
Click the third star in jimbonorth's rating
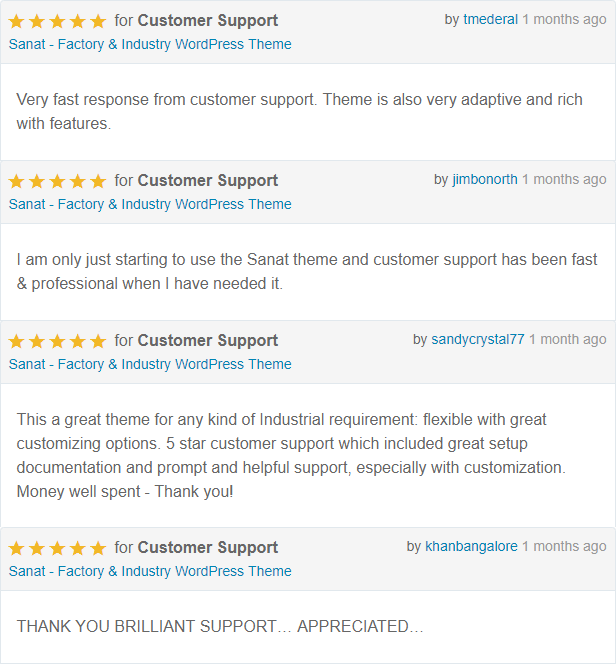57,181
